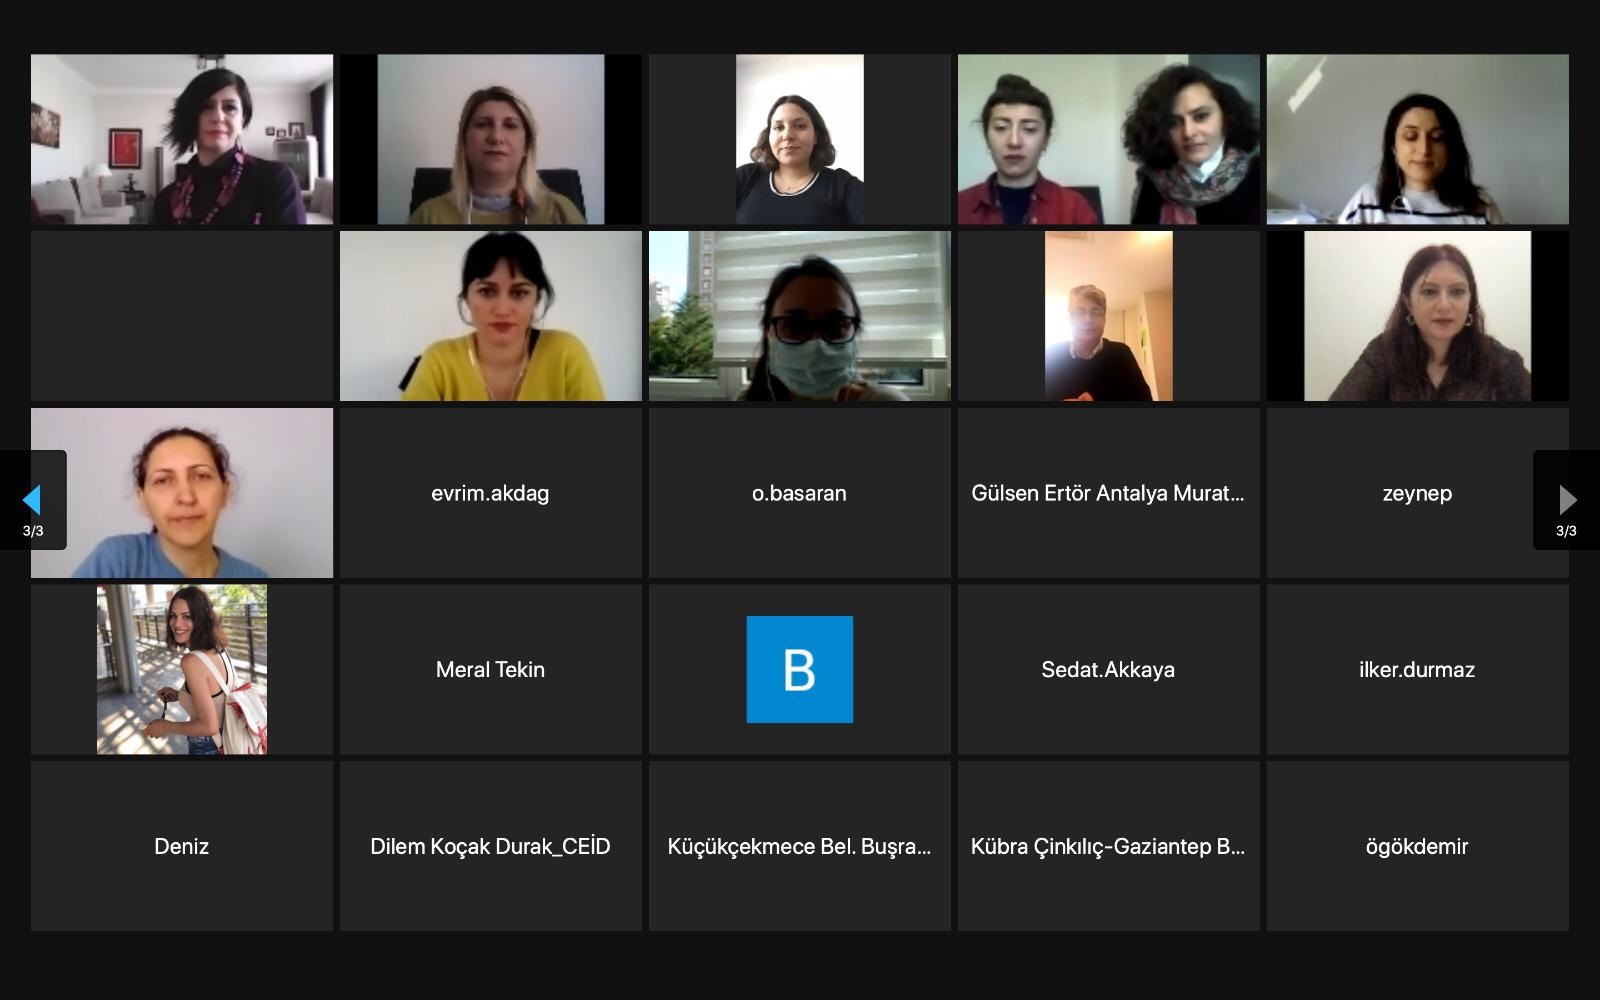Select video of woman in striped sweater
The width and height of the screenshot is (1600, 1000).
(x=1417, y=139)
